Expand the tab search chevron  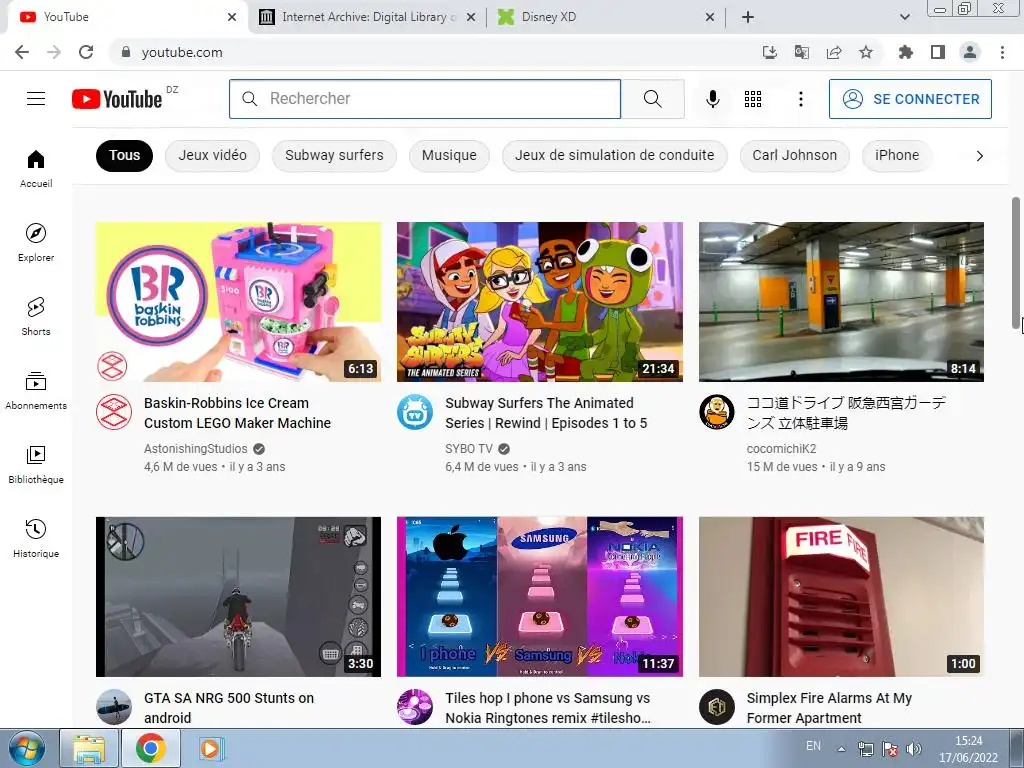904,17
